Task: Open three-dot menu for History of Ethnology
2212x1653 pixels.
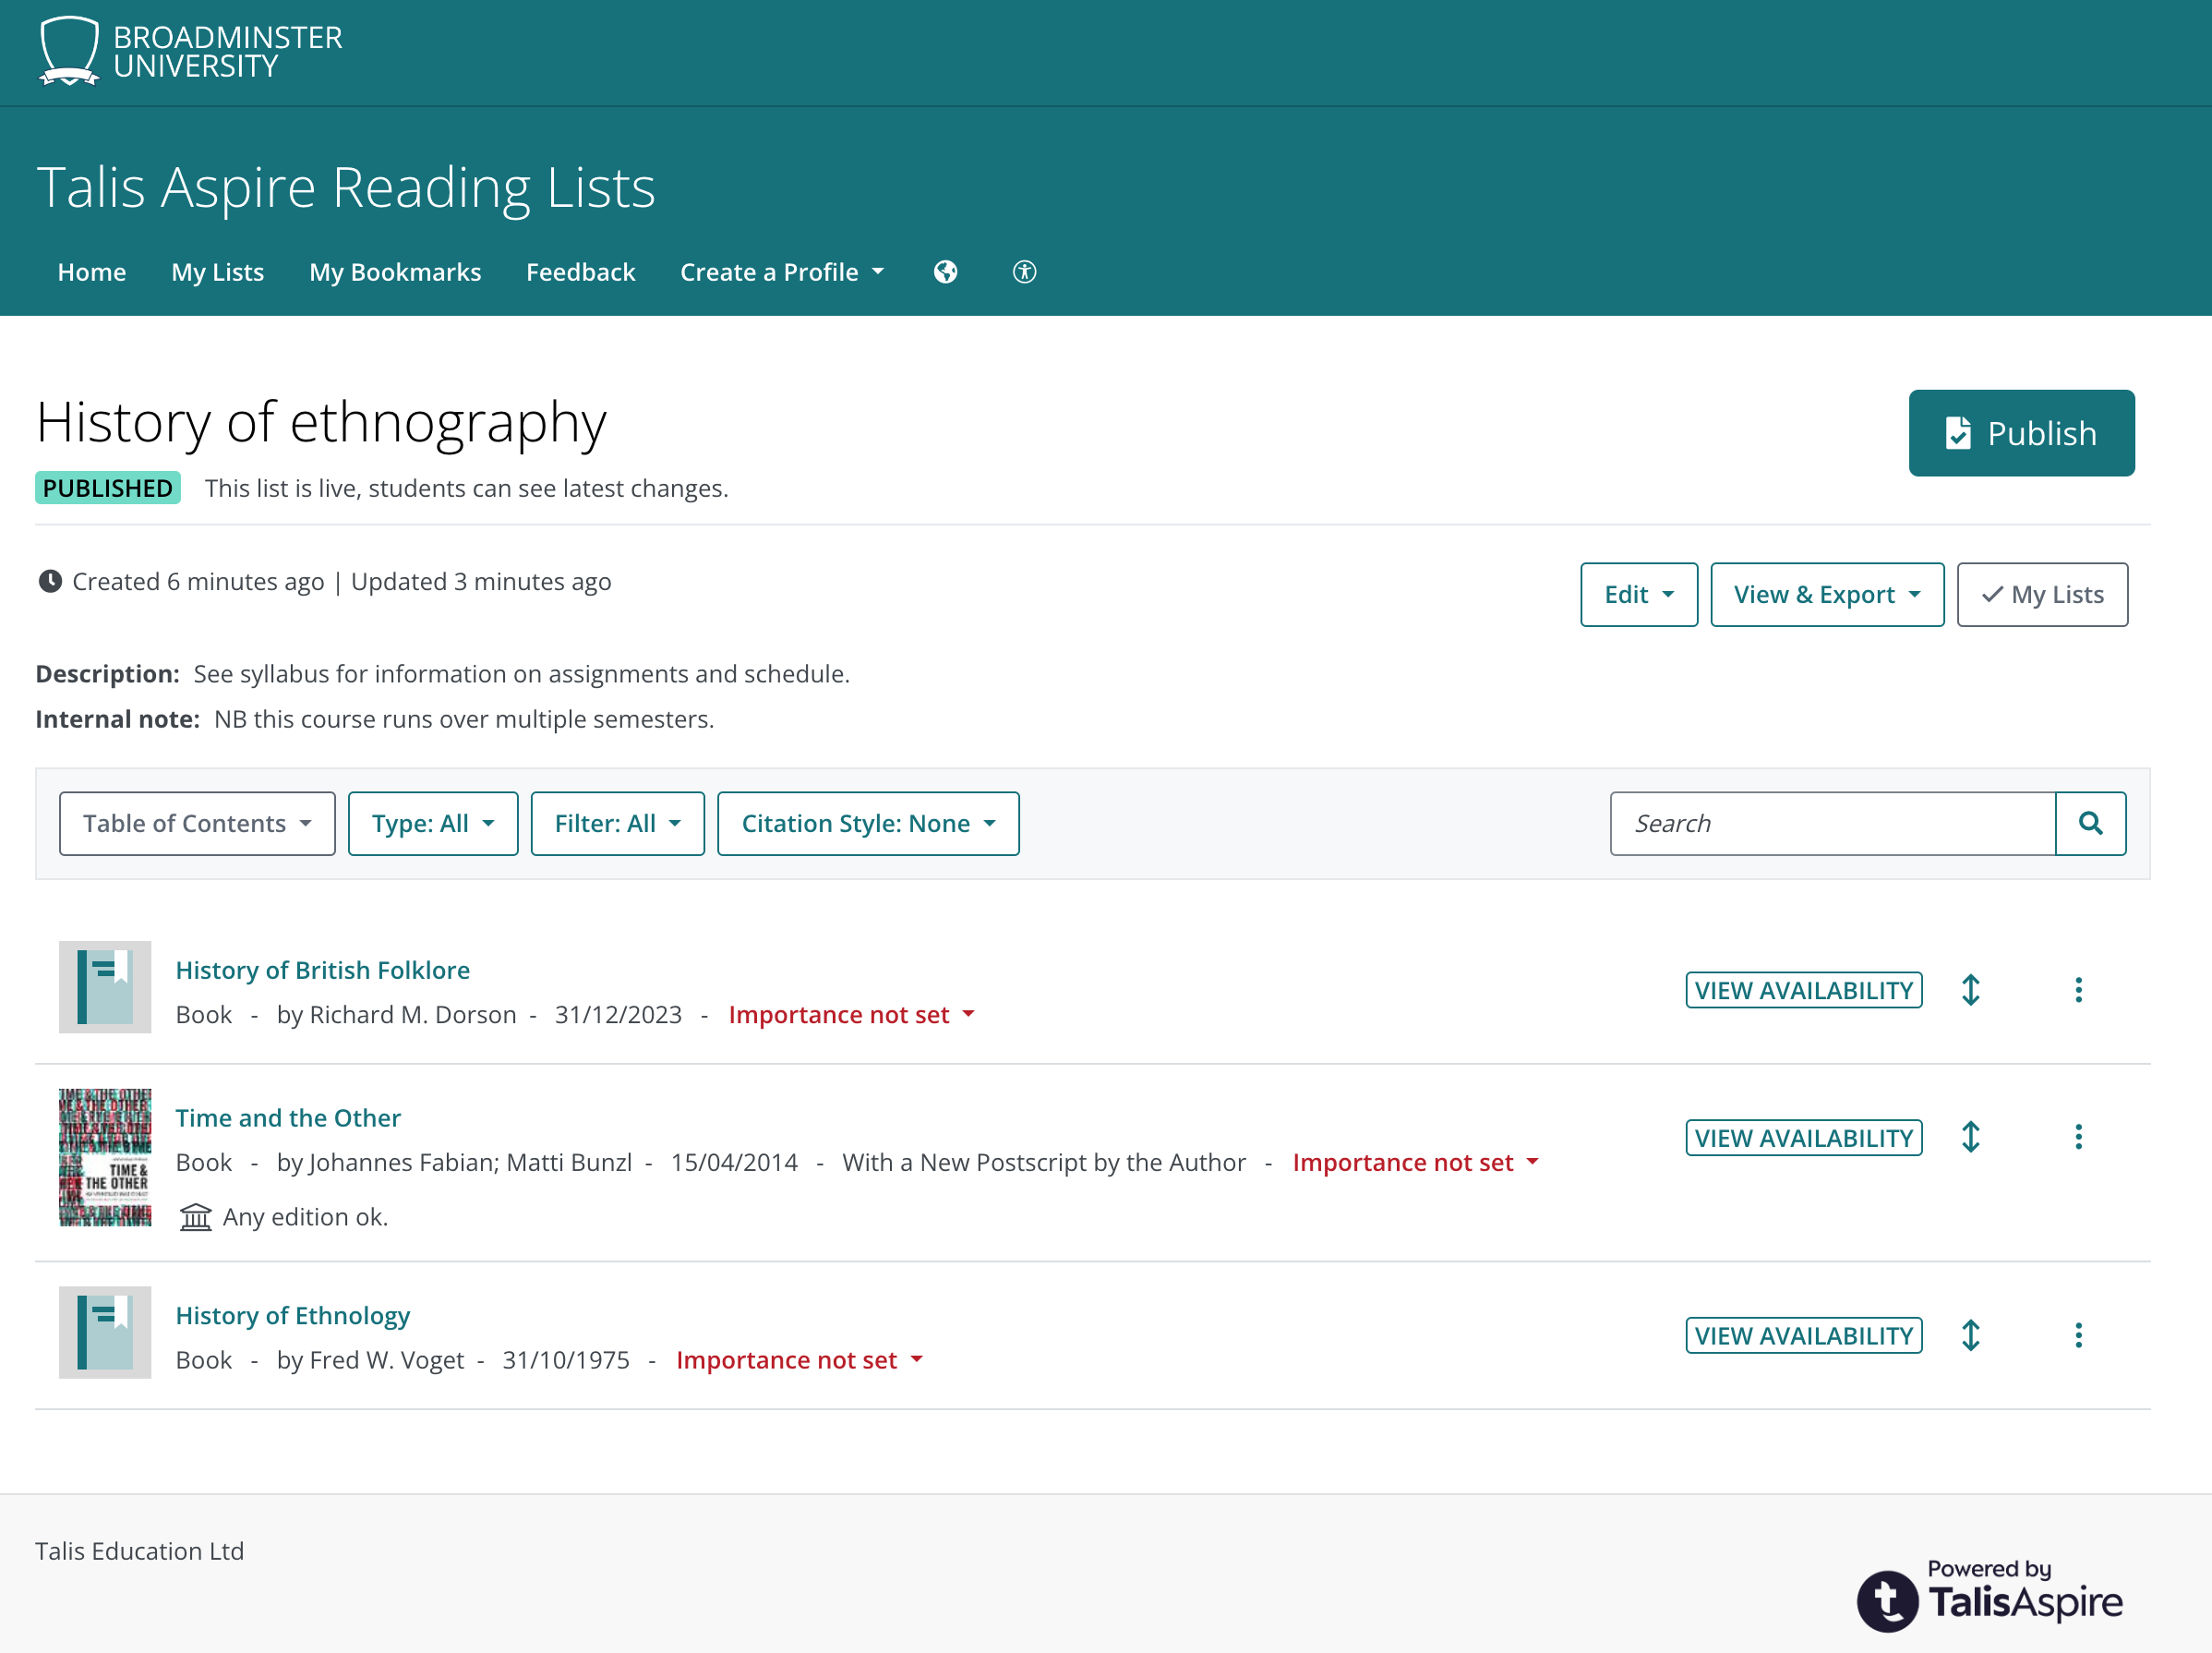Action: [x=2078, y=1335]
